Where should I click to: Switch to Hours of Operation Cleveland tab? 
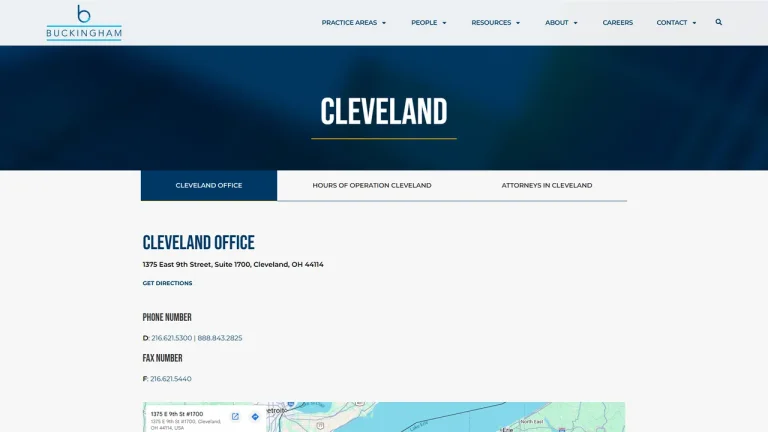372,185
